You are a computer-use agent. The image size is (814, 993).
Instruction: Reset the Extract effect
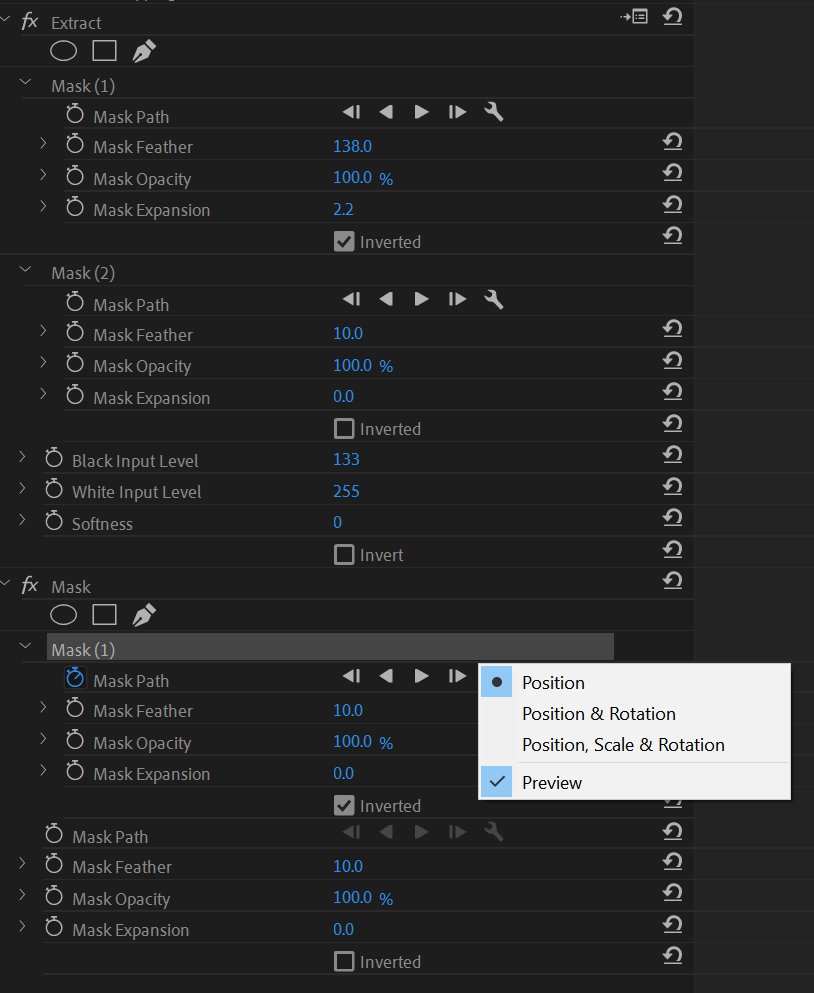click(x=672, y=16)
